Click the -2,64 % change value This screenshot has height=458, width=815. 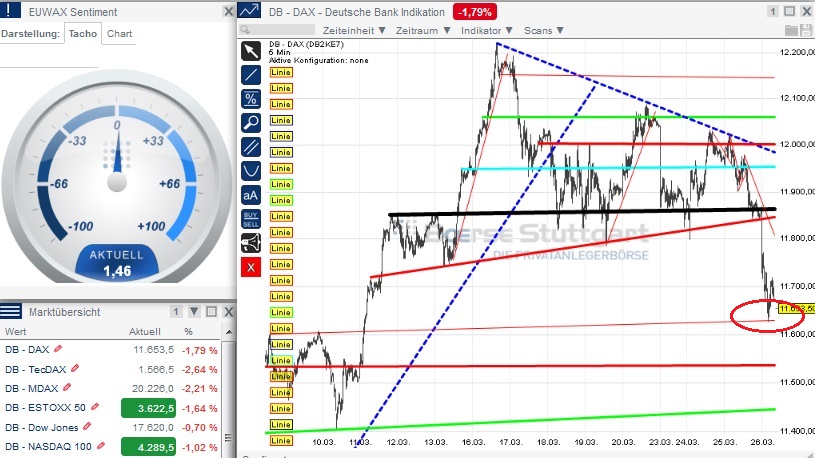coord(200,370)
